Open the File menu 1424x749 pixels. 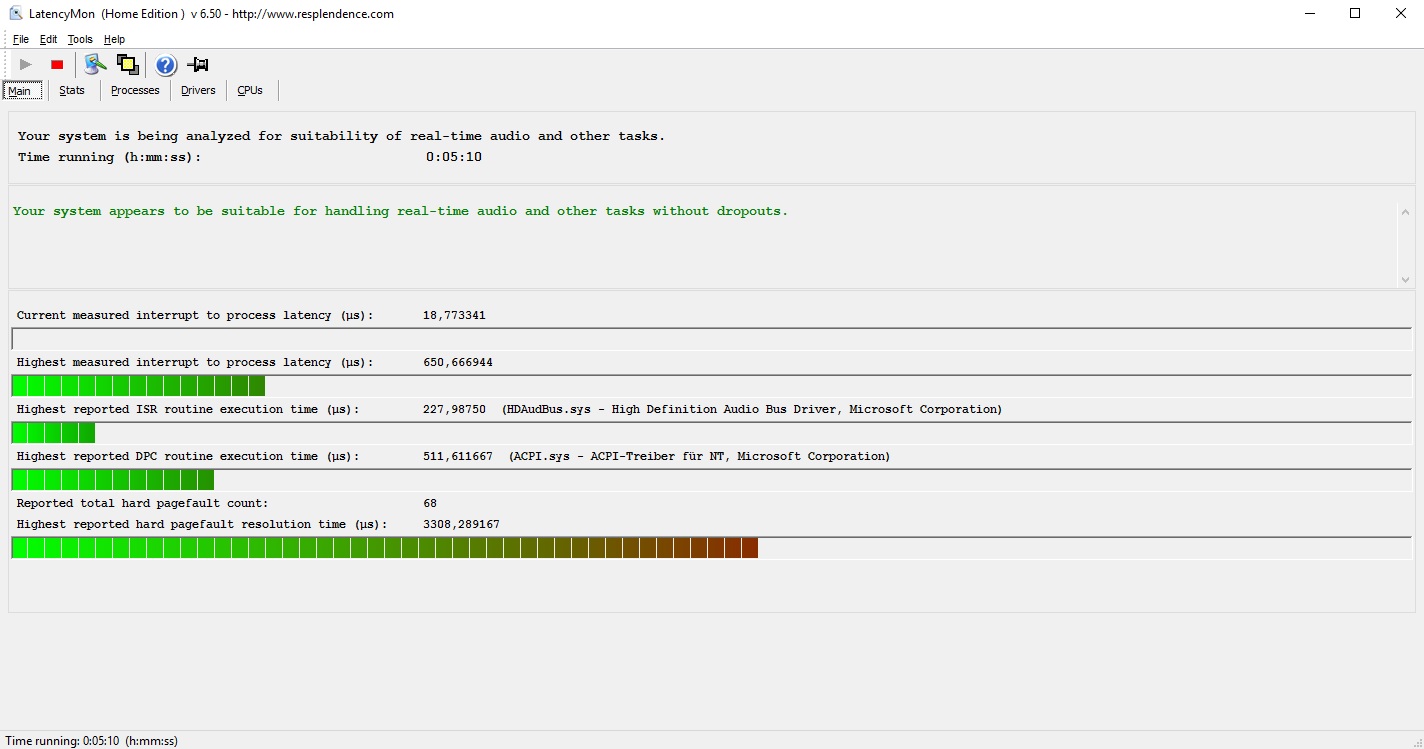(21, 40)
